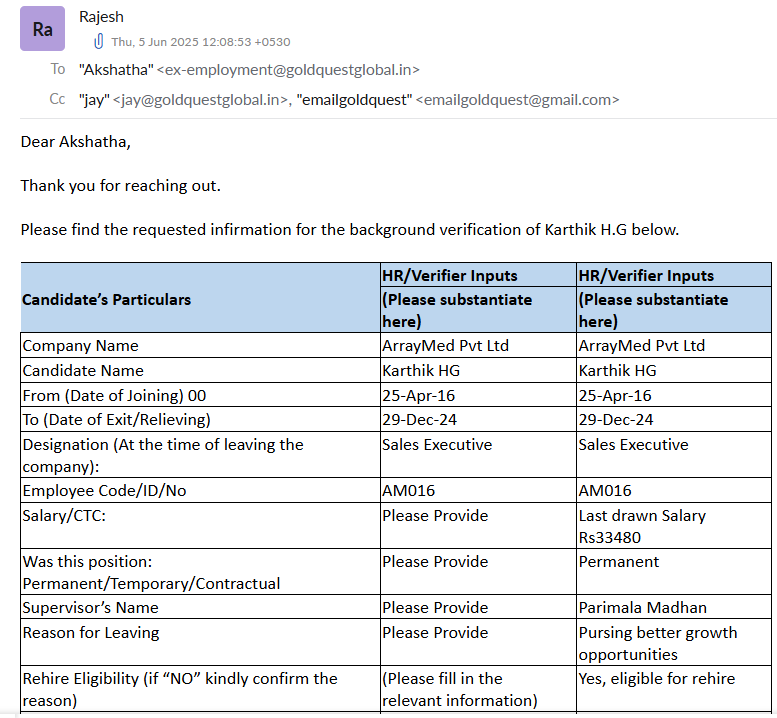Click the purple "Ra" sender avatar
The height and width of the screenshot is (718, 777).
[43, 29]
